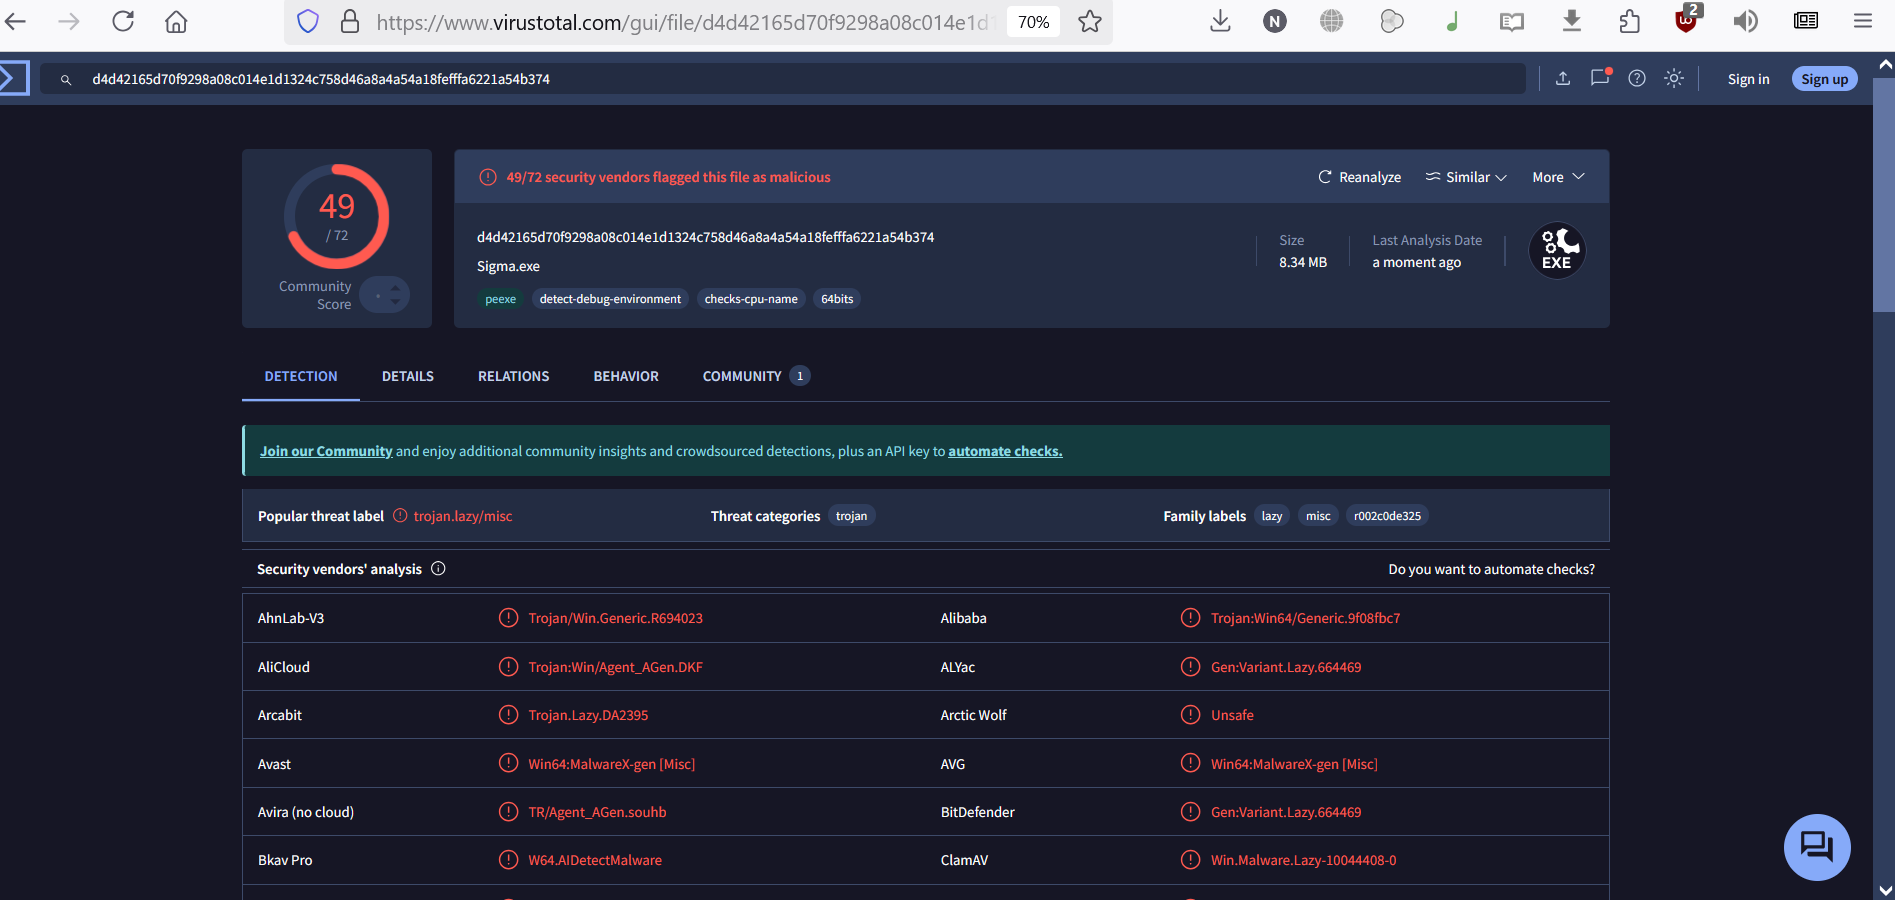Focus the VirusTotal hash search field
The height and width of the screenshot is (900, 1895).
[783, 79]
